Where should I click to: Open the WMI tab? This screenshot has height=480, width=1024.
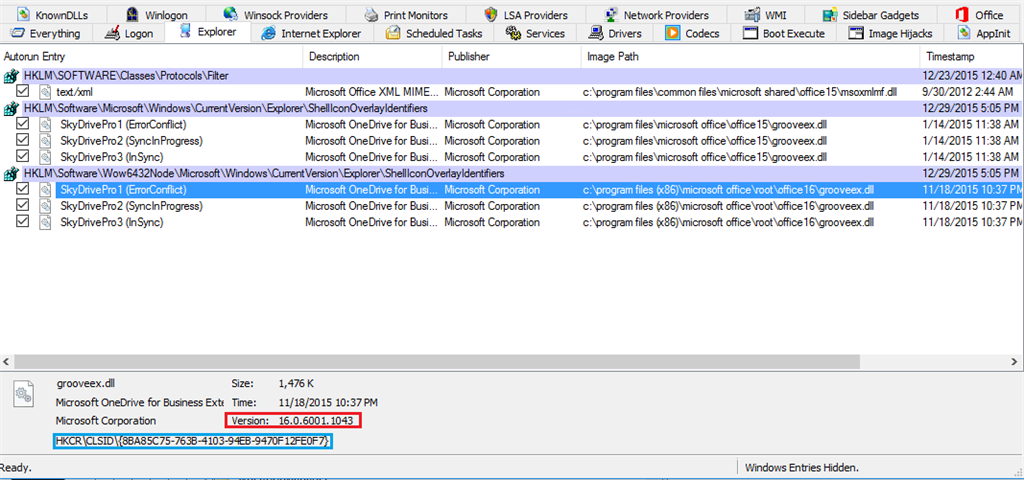pos(765,14)
